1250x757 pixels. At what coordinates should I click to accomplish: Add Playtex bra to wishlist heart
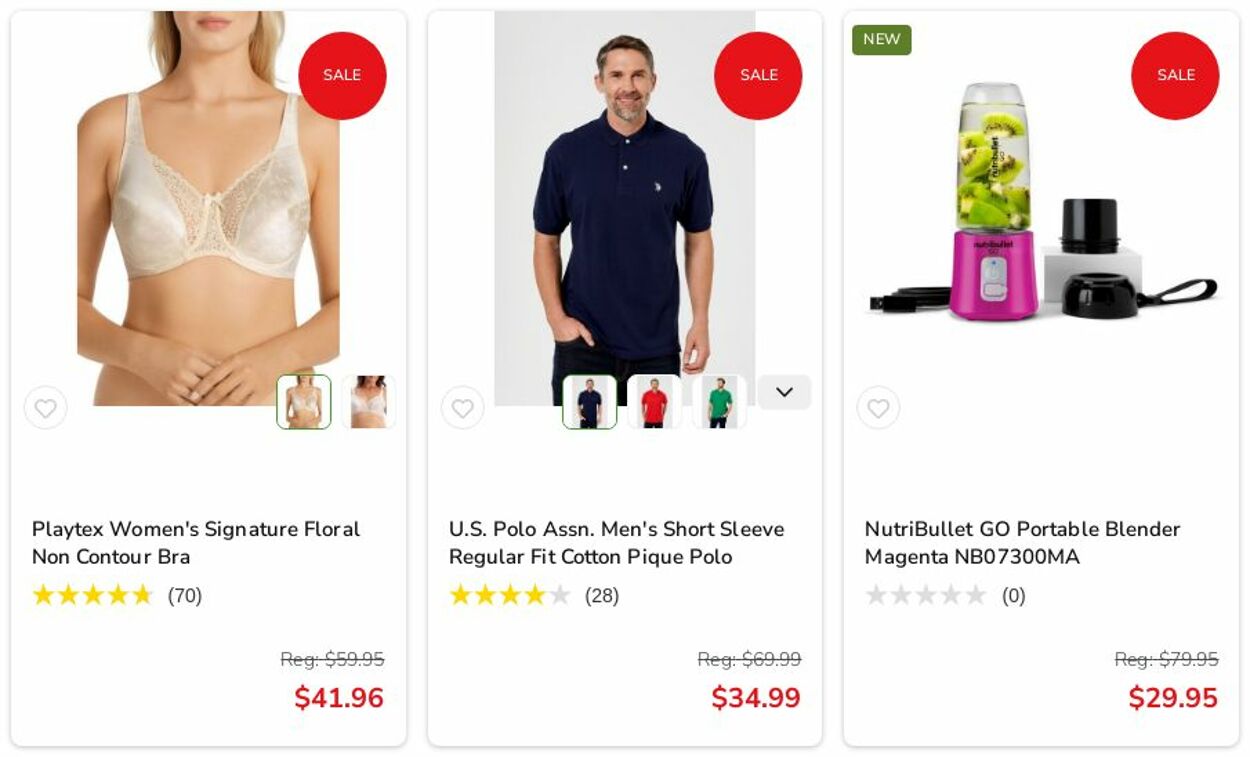pos(46,408)
